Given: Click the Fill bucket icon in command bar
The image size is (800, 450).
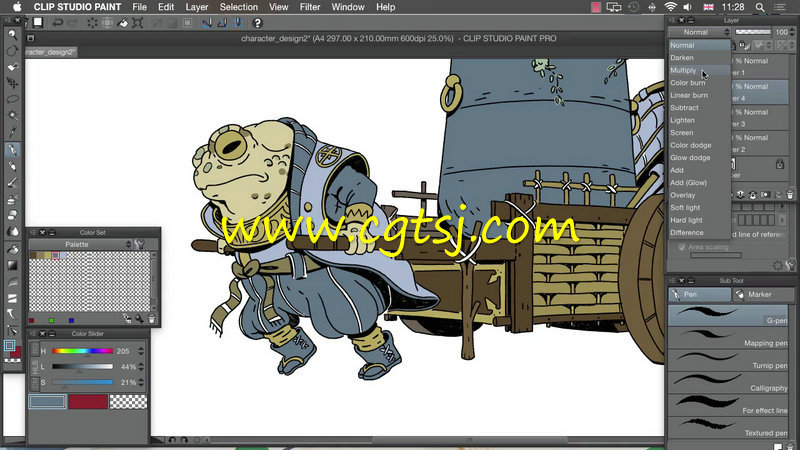Looking at the screenshot, I should coord(123,22).
